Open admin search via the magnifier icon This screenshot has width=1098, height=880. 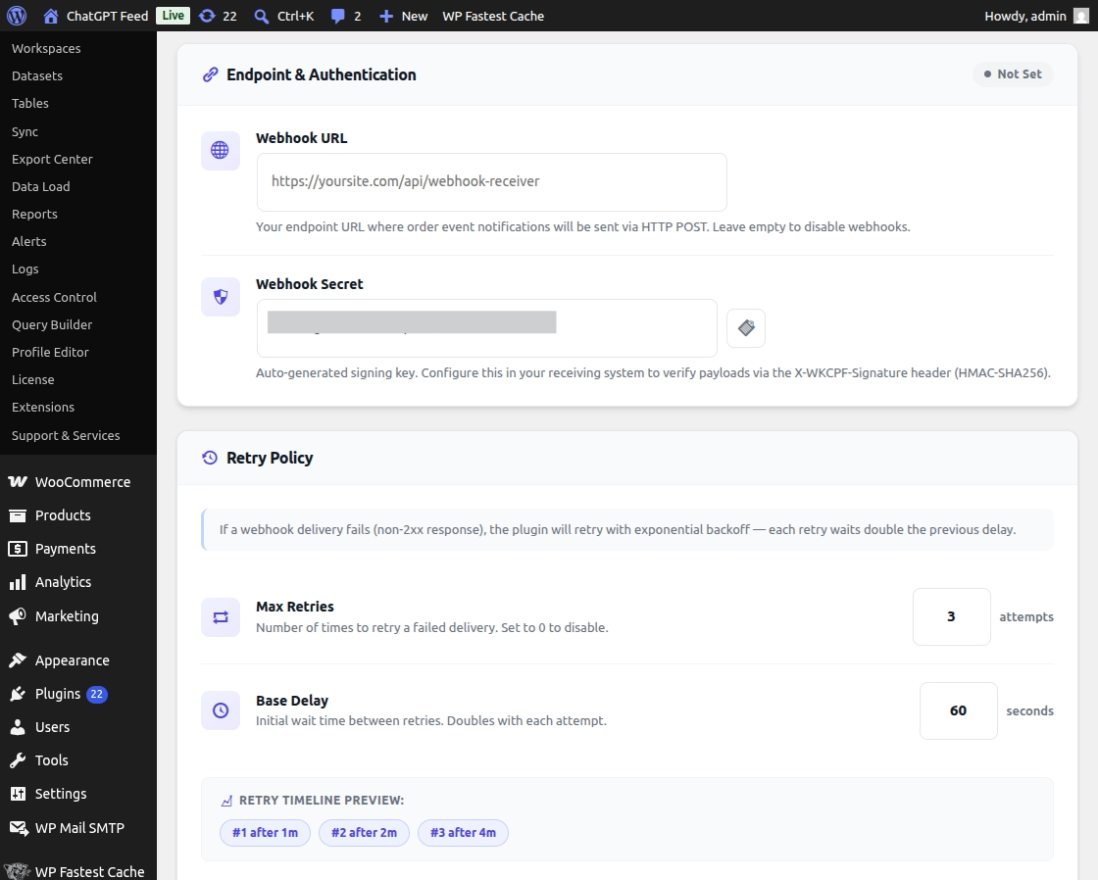(x=260, y=15)
